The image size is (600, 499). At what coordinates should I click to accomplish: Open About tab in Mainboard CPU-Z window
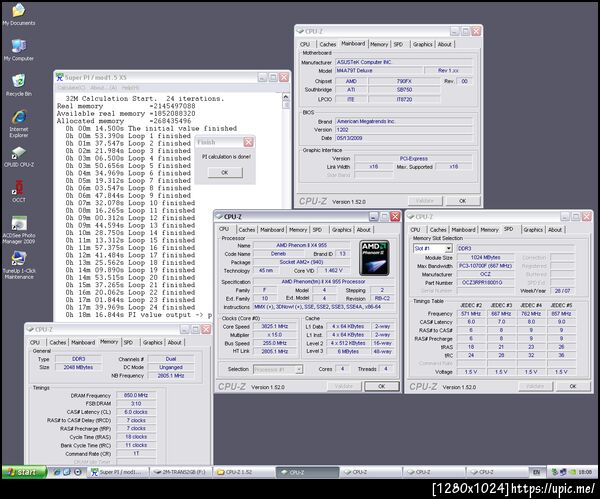tap(445, 44)
